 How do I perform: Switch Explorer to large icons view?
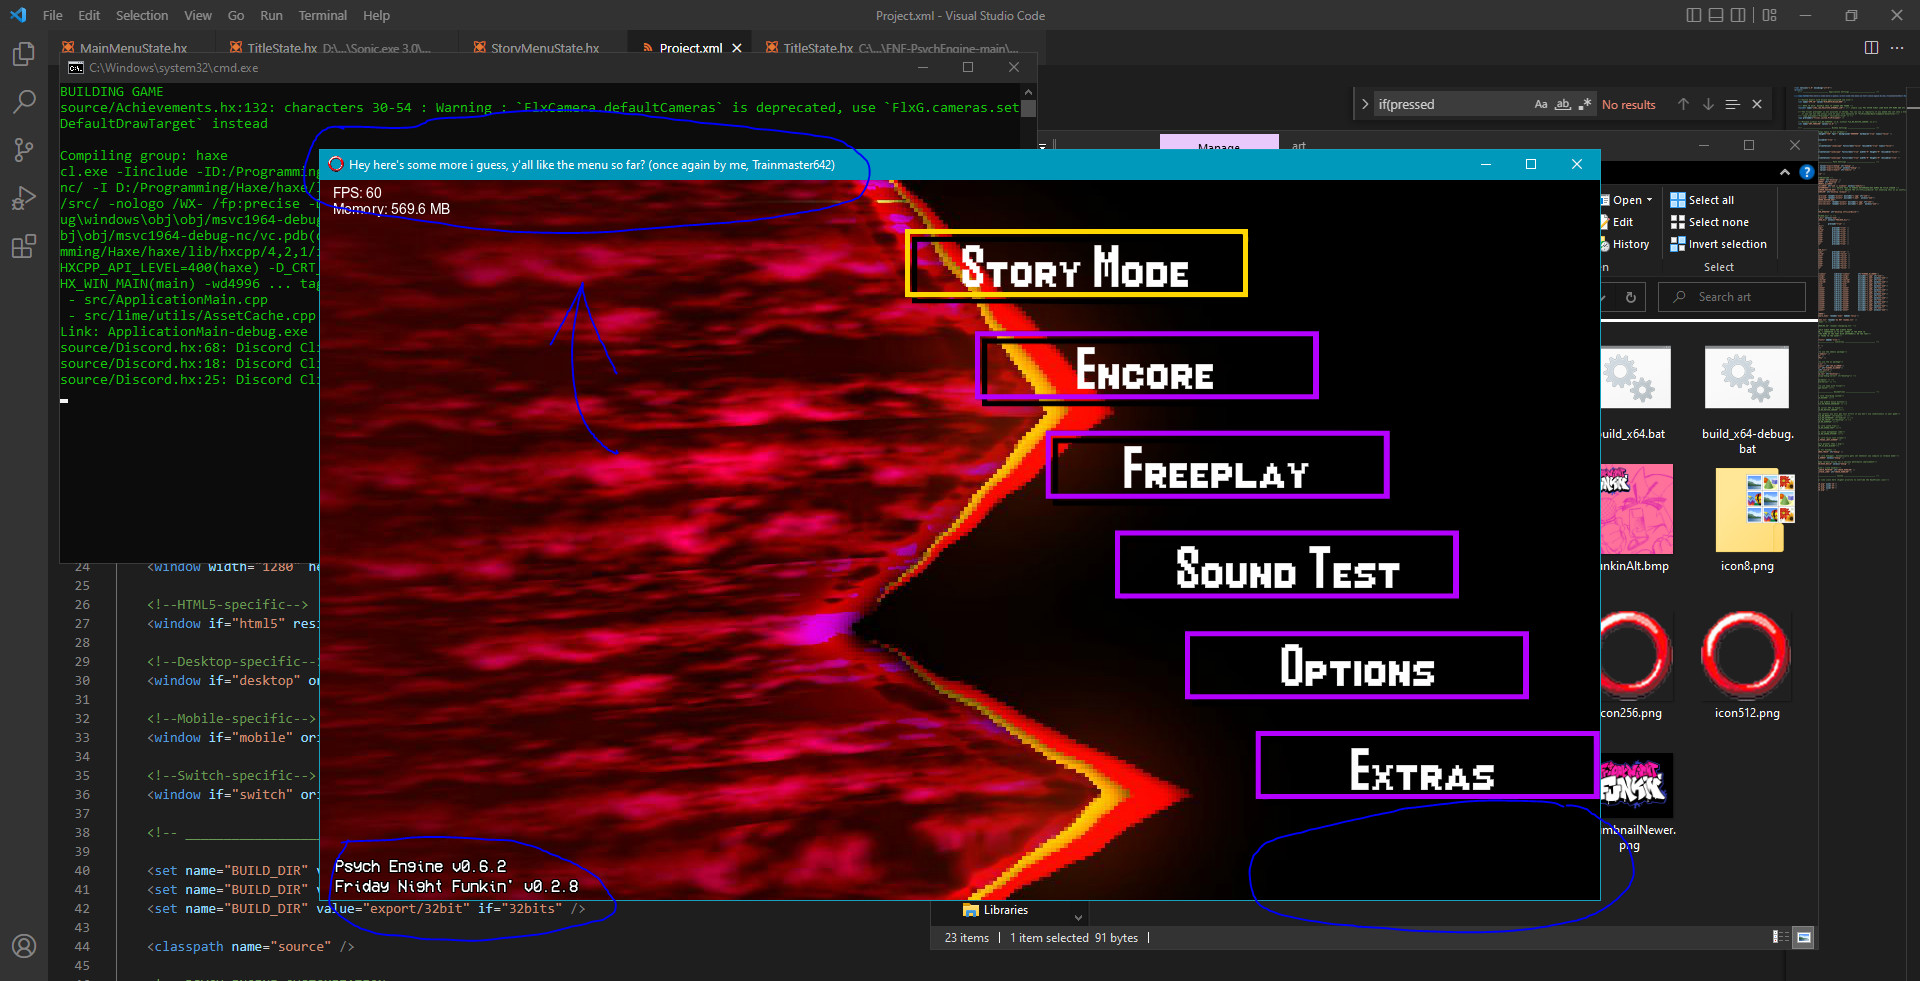click(1803, 937)
